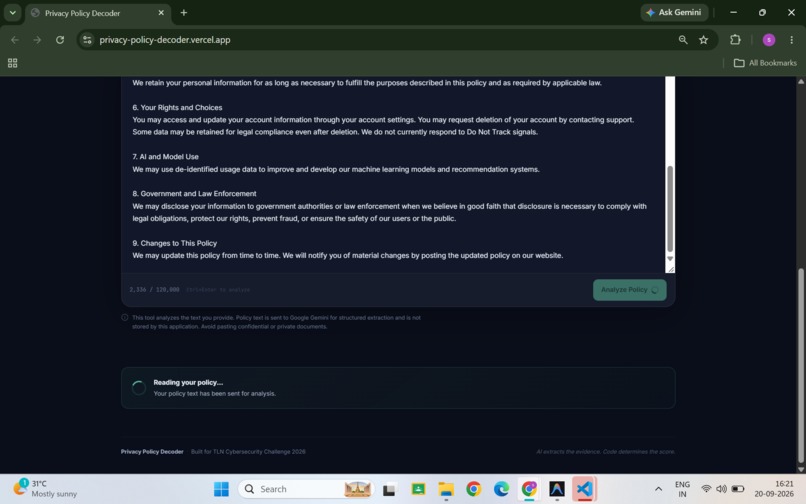Open the apps grid in bookmarks bar
The image size is (806, 504).
click(13, 63)
